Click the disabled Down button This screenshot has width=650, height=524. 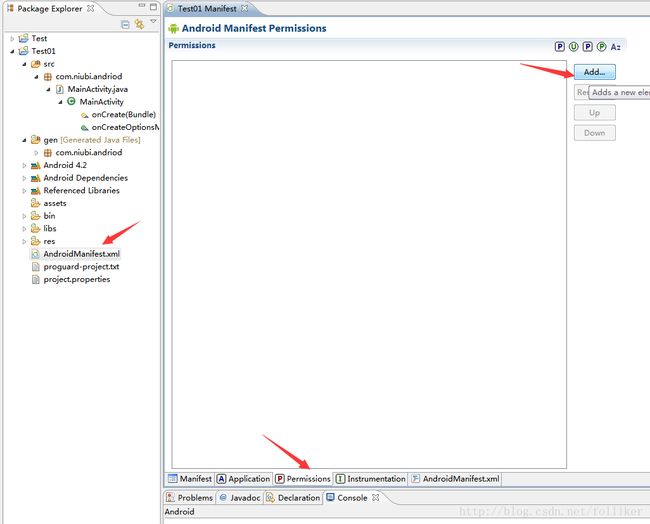coord(594,133)
